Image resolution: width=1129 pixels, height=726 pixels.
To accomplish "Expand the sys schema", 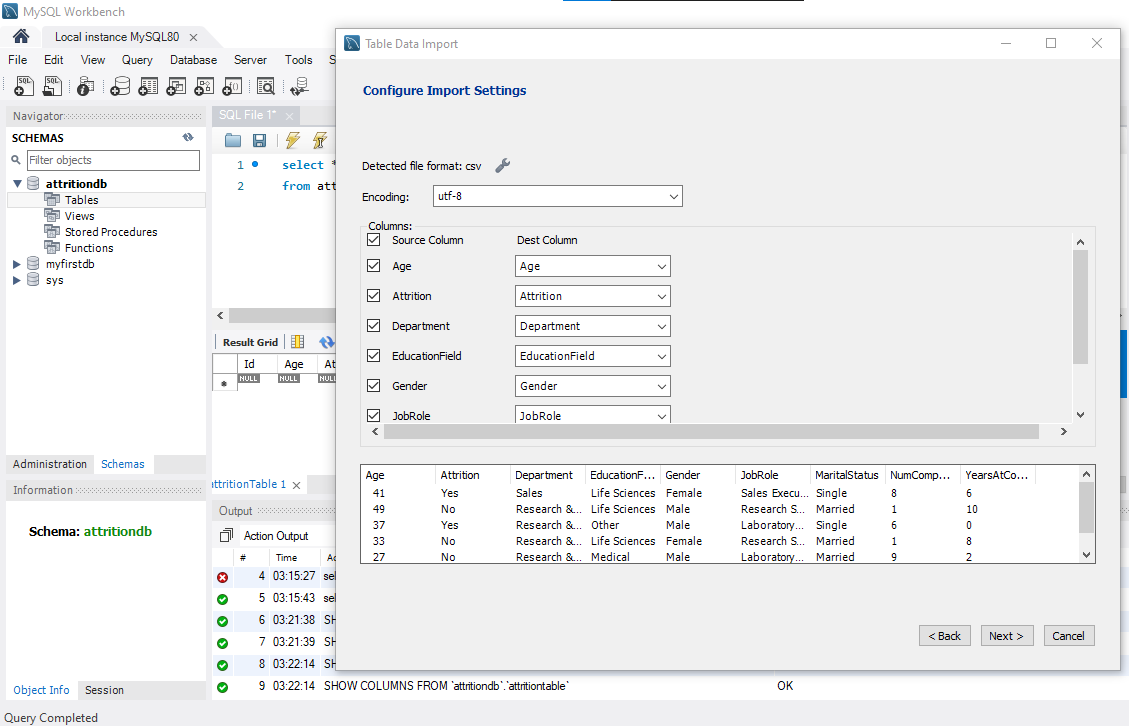I will click(x=17, y=280).
